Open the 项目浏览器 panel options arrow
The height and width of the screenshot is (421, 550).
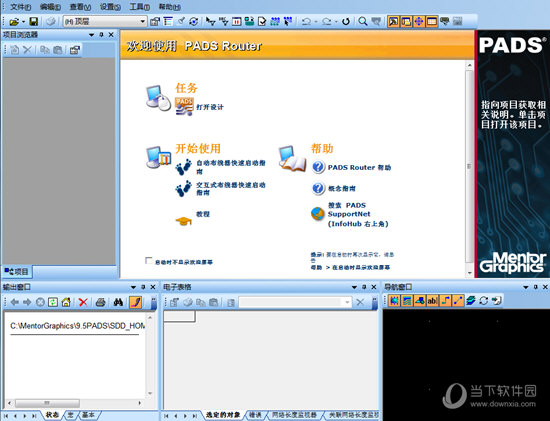pyautogui.click(x=92, y=35)
